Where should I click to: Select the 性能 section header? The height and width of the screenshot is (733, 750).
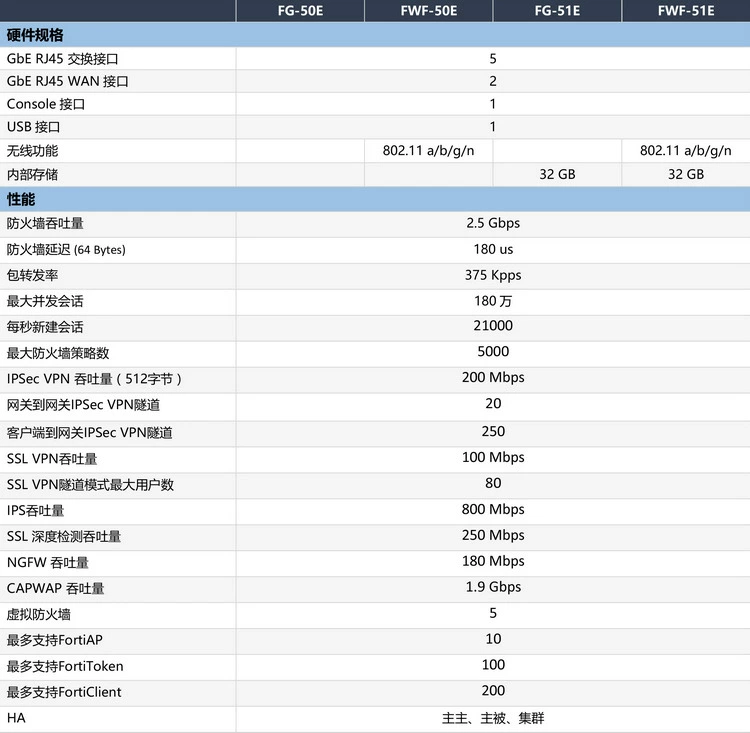pyautogui.click(x=21, y=200)
